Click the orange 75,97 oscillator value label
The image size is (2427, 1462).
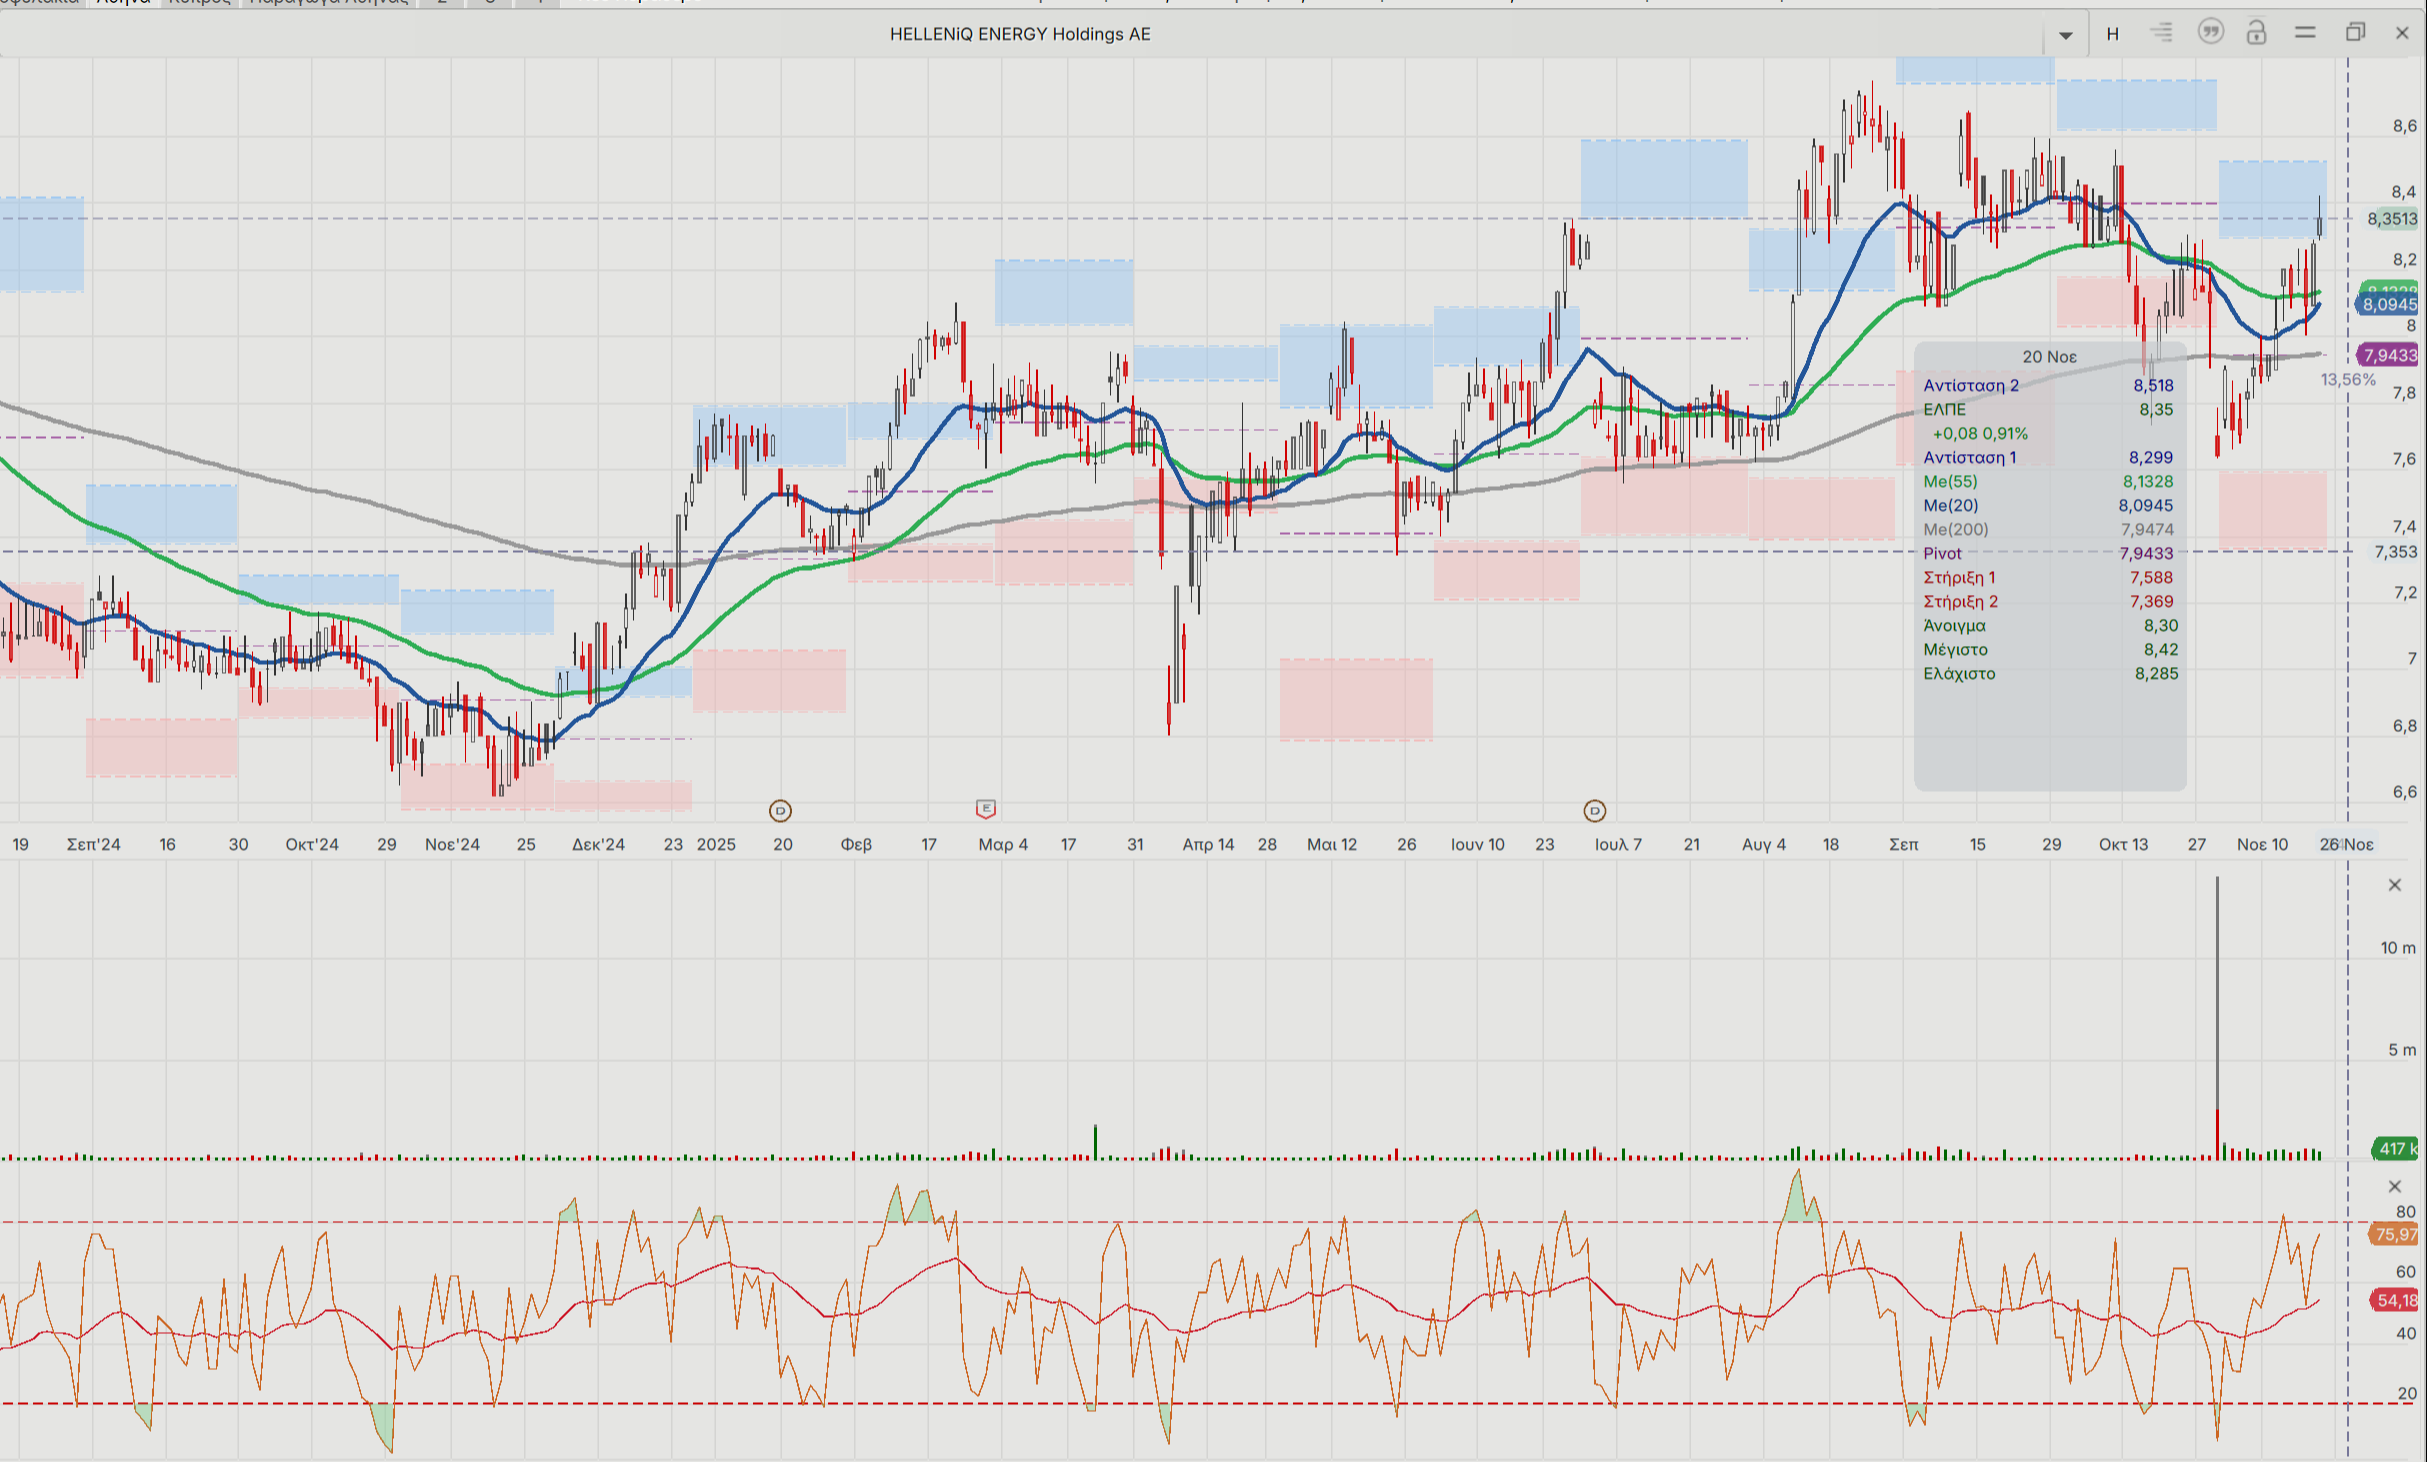[x=2395, y=1235]
